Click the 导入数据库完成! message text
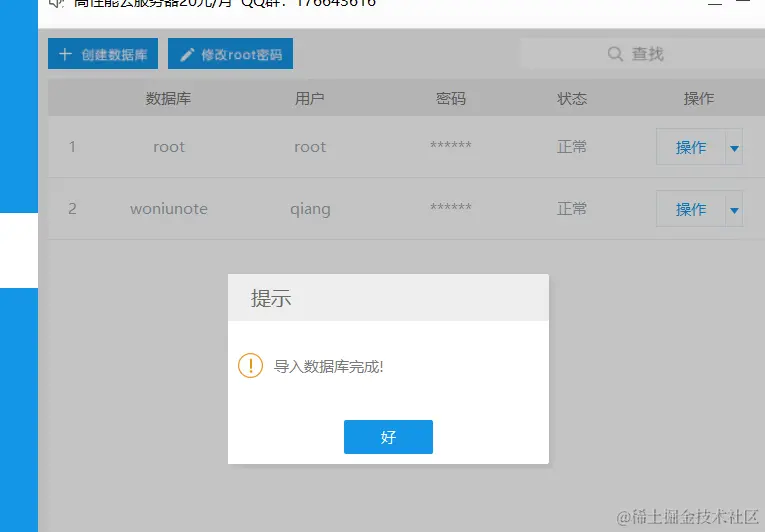This screenshot has width=765, height=532. click(328, 367)
